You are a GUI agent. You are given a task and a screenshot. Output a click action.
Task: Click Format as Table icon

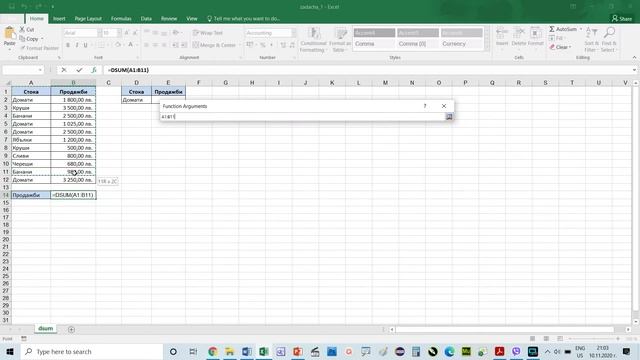tap(340, 40)
